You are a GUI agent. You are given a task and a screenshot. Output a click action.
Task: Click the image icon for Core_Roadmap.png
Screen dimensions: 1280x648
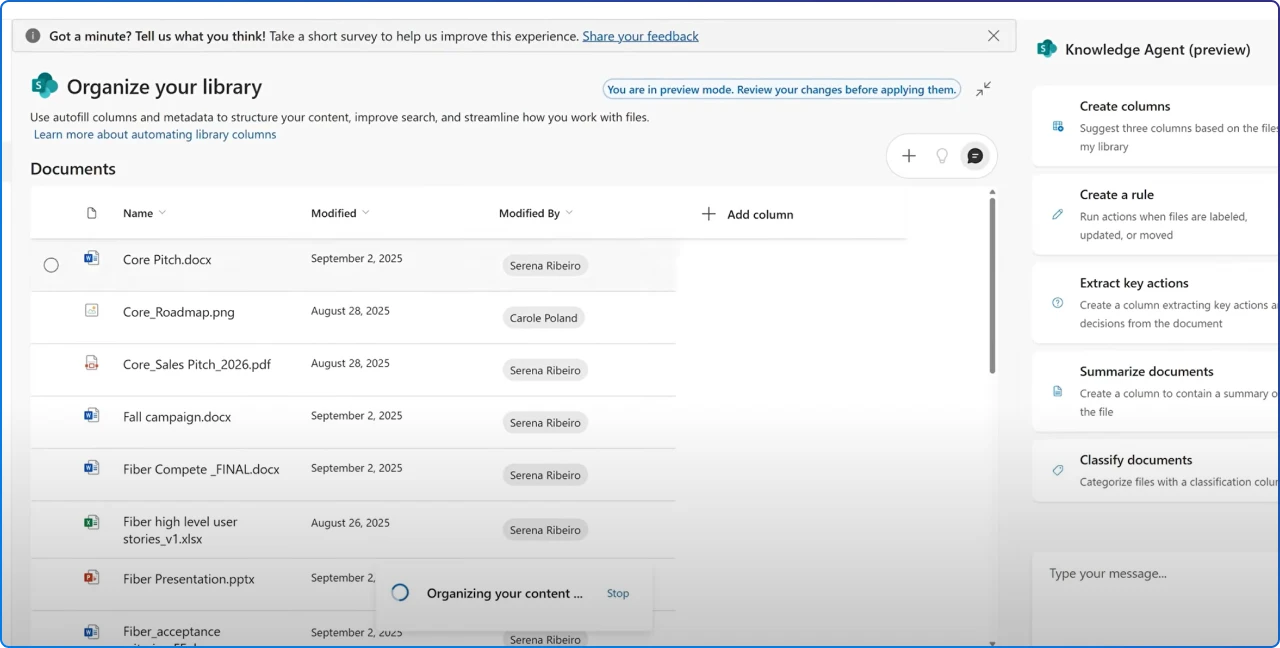click(x=92, y=311)
